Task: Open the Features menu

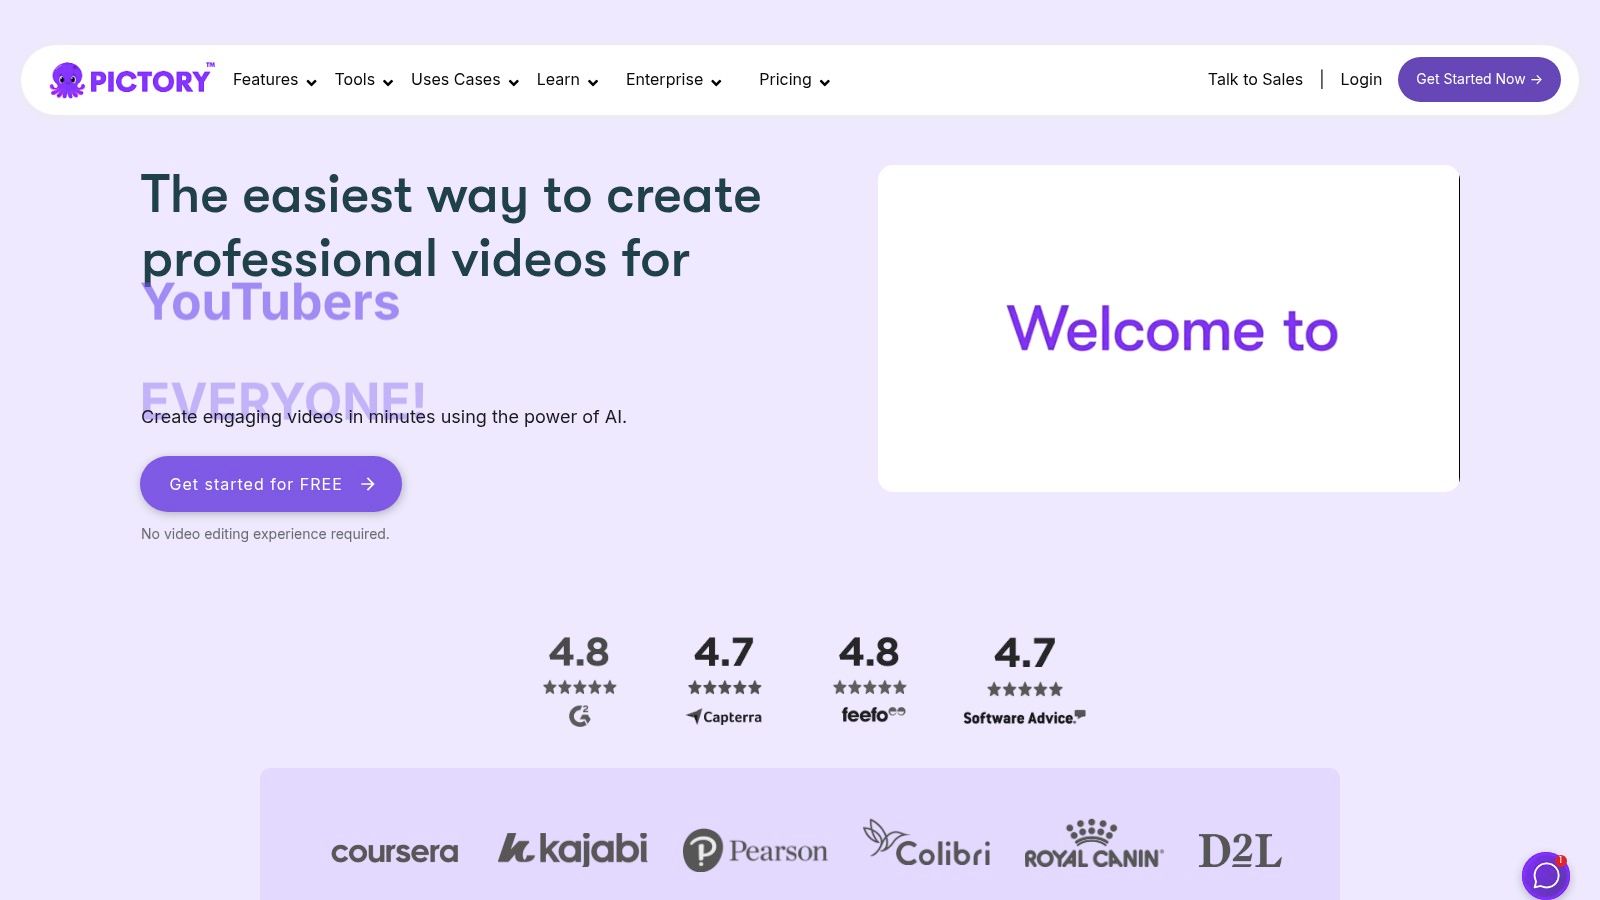Action: tap(266, 80)
